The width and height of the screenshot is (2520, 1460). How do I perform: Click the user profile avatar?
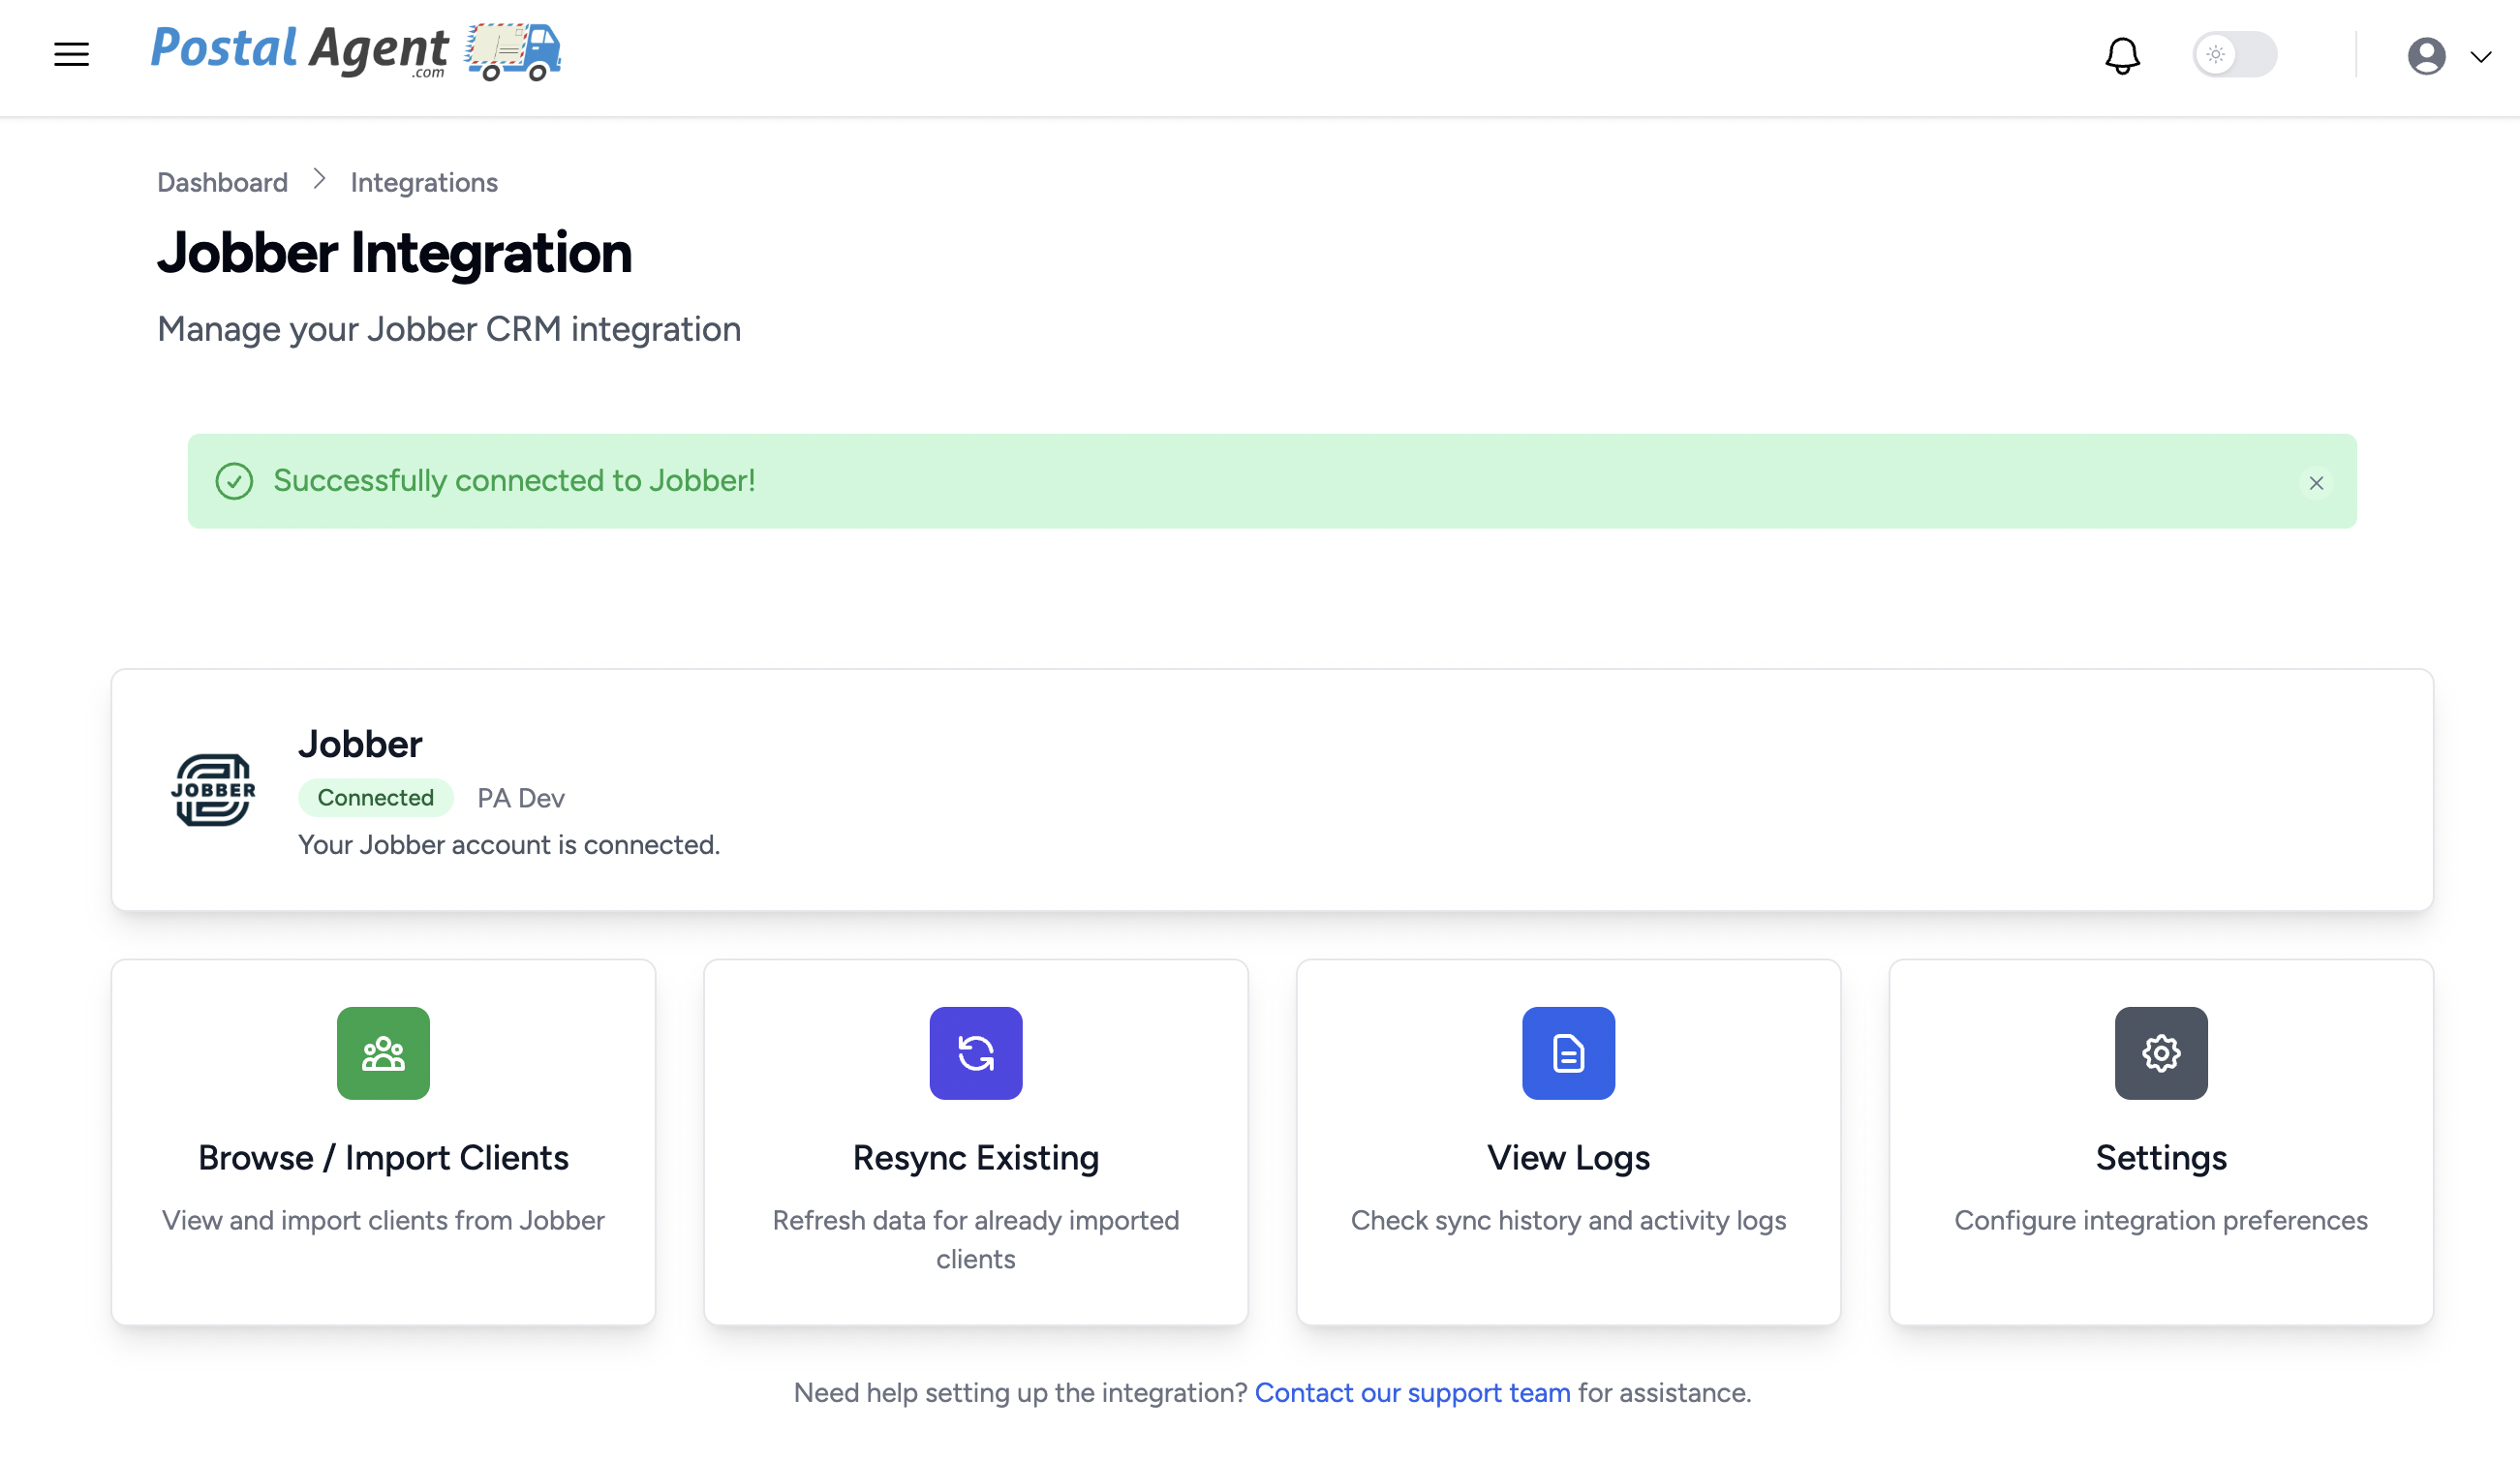(x=2426, y=56)
